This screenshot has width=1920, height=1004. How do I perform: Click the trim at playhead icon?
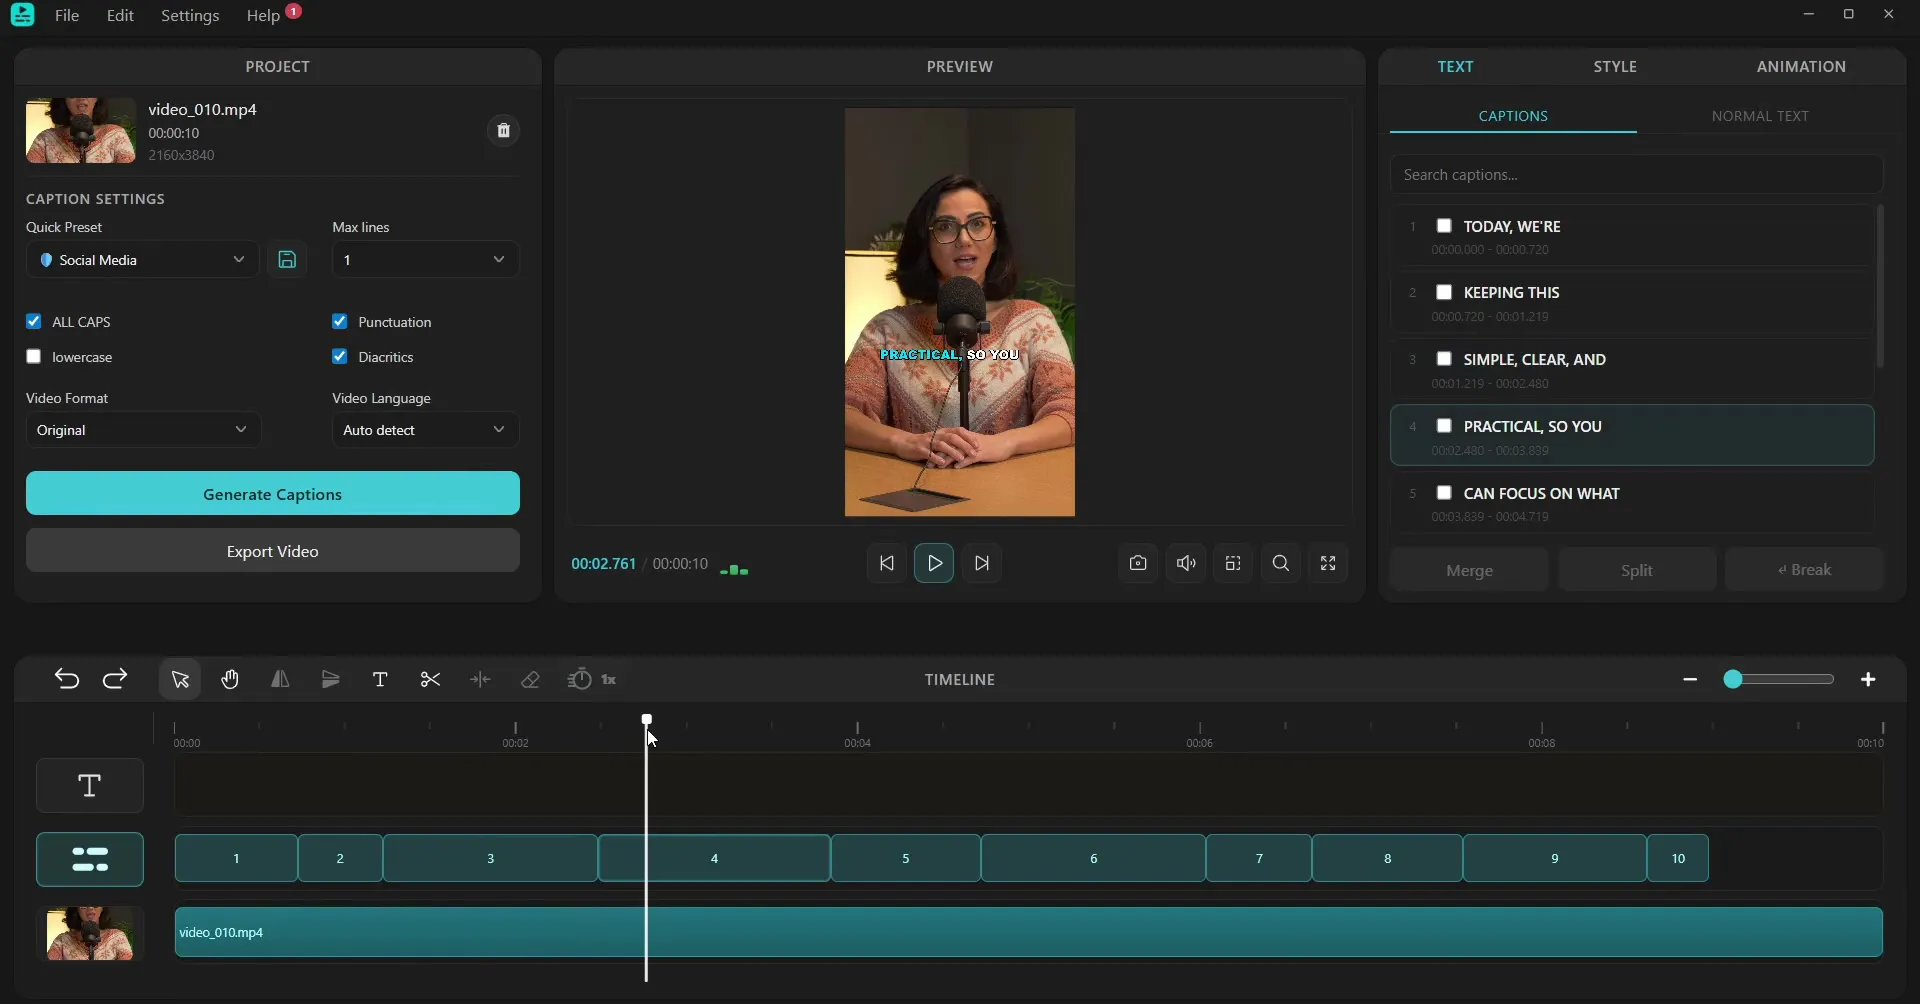[480, 680]
